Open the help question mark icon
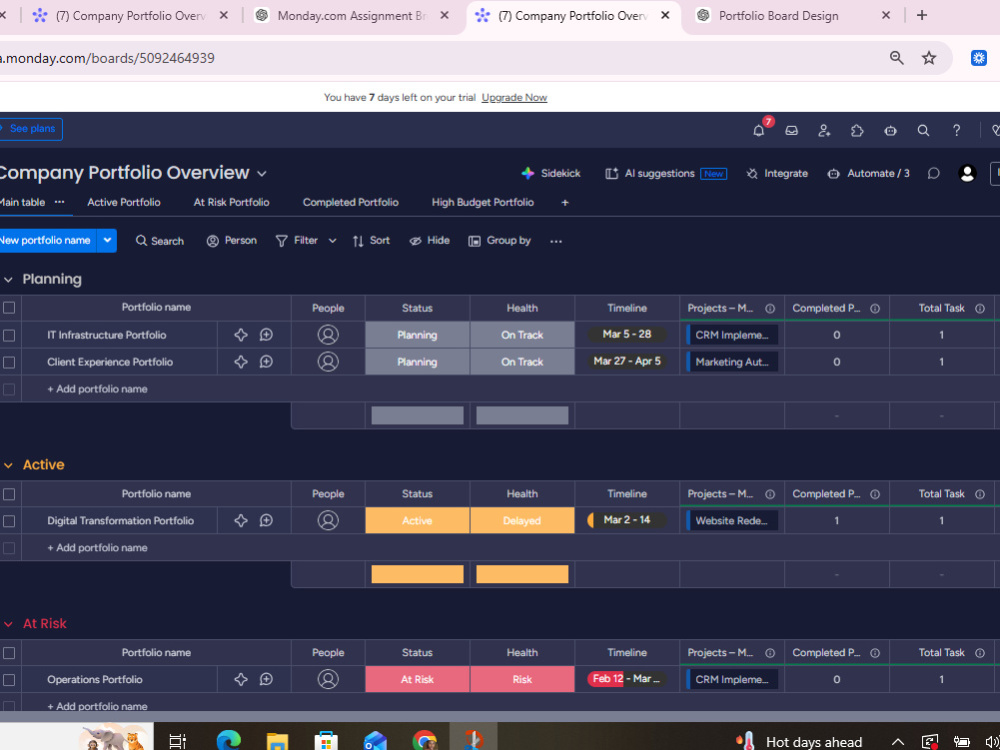Screen dimensions: 1000x750 pyautogui.click(x=956, y=131)
